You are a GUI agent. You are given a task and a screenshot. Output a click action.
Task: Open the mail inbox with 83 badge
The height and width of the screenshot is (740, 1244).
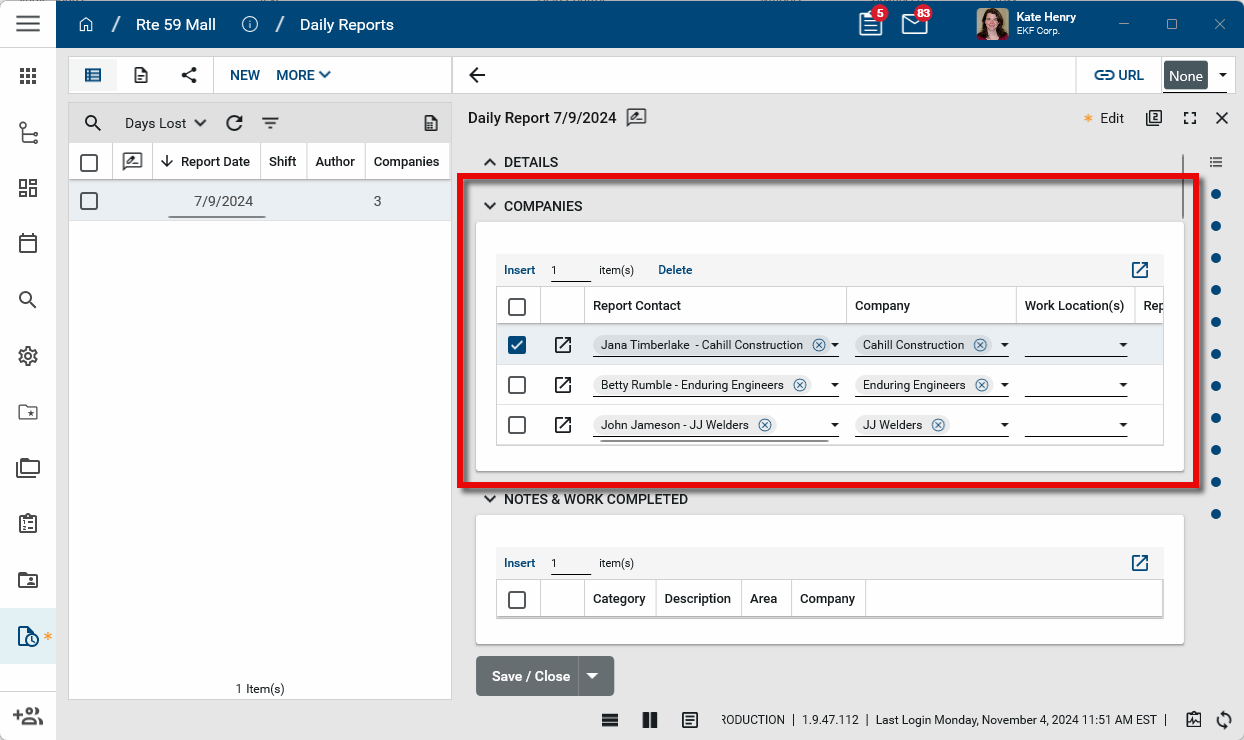click(x=914, y=24)
